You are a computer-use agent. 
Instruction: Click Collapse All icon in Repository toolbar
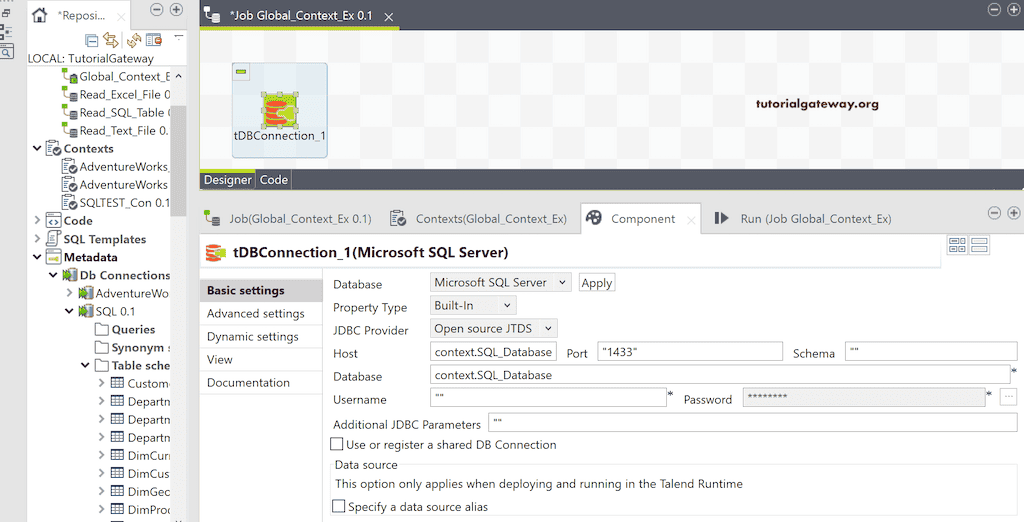click(92, 41)
